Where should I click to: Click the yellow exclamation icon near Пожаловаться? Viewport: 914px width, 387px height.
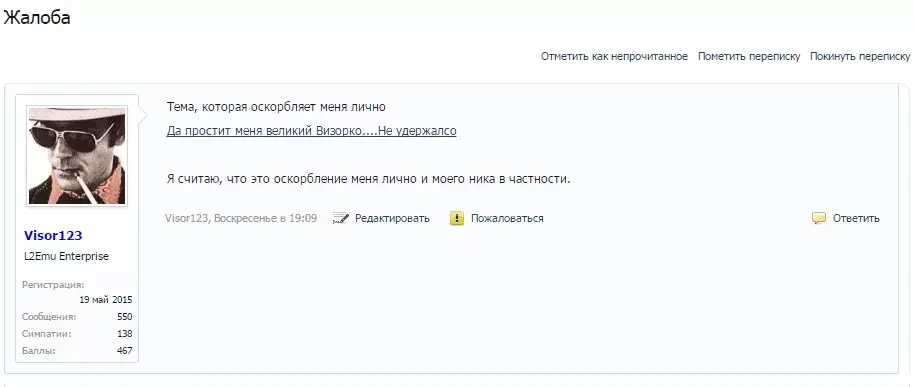coord(456,219)
